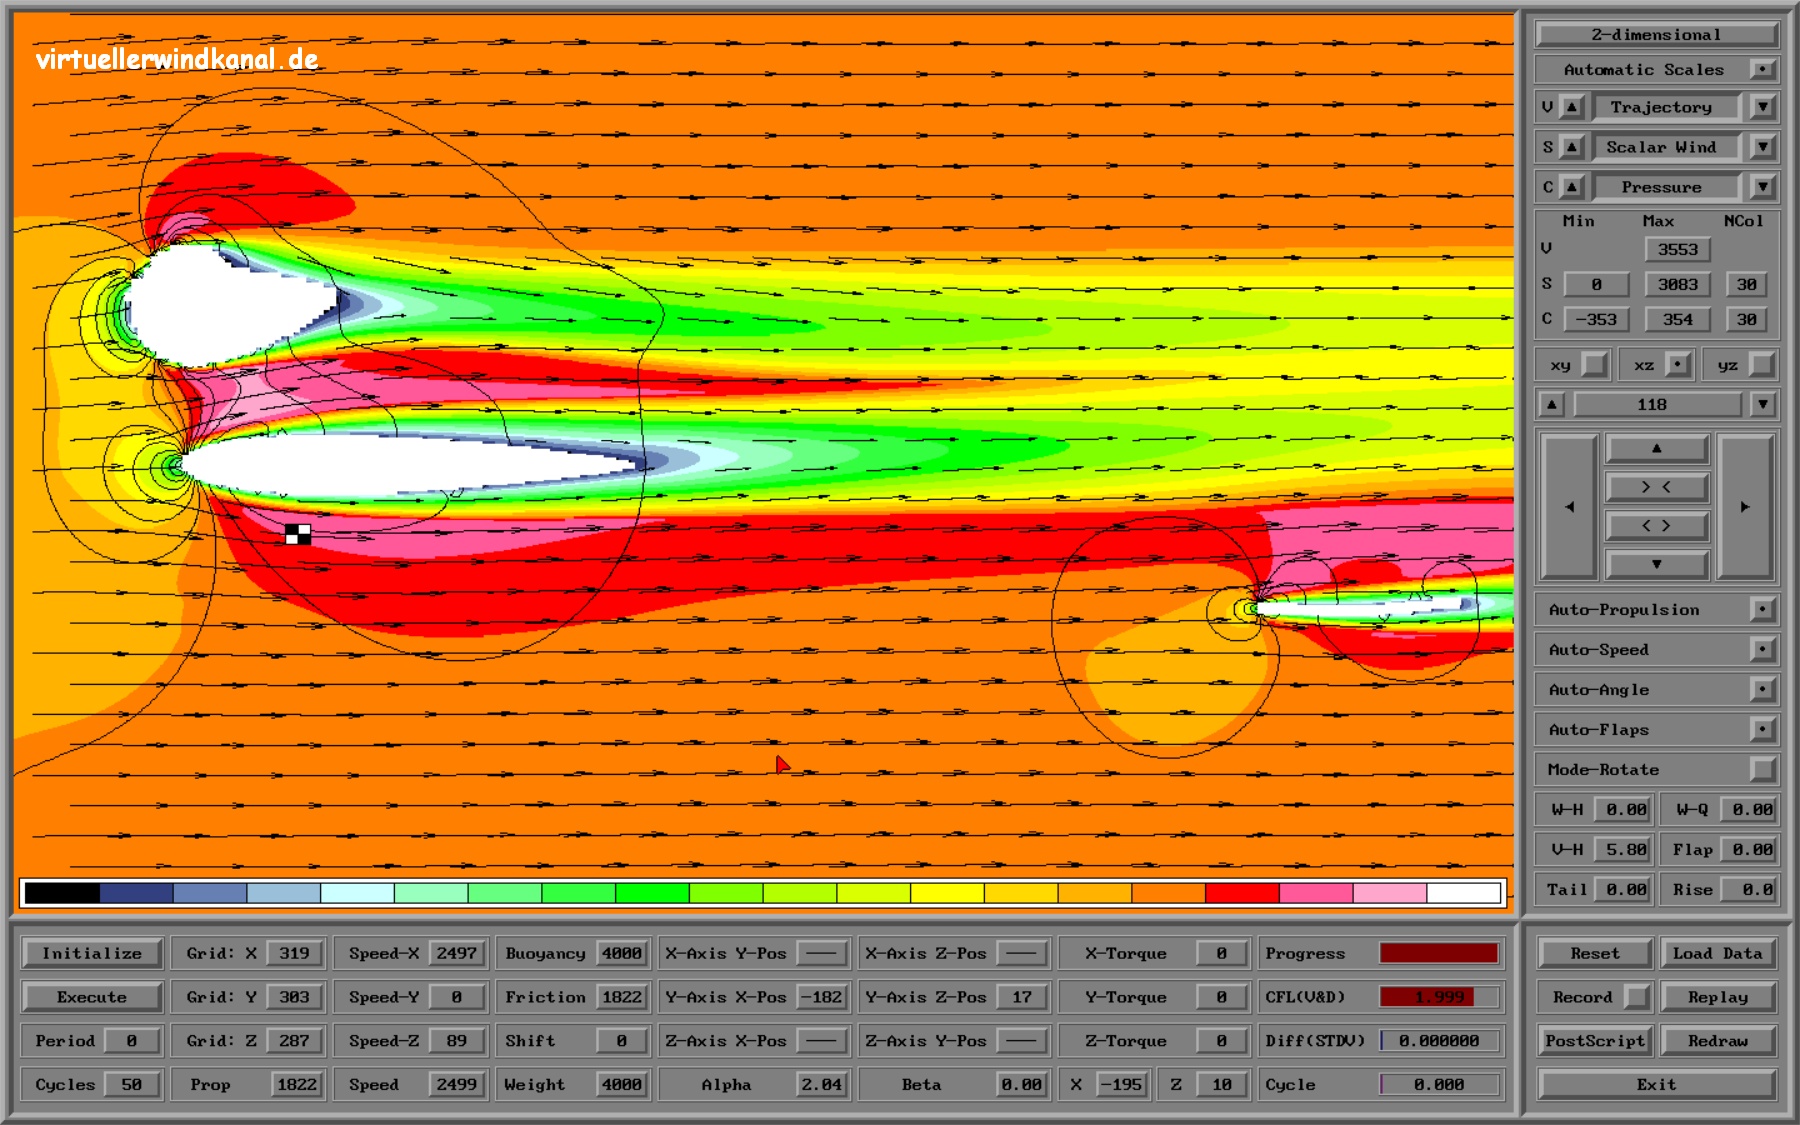Click Redraw to refresh the view
The height and width of the screenshot is (1125, 1800).
point(1718,1041)
